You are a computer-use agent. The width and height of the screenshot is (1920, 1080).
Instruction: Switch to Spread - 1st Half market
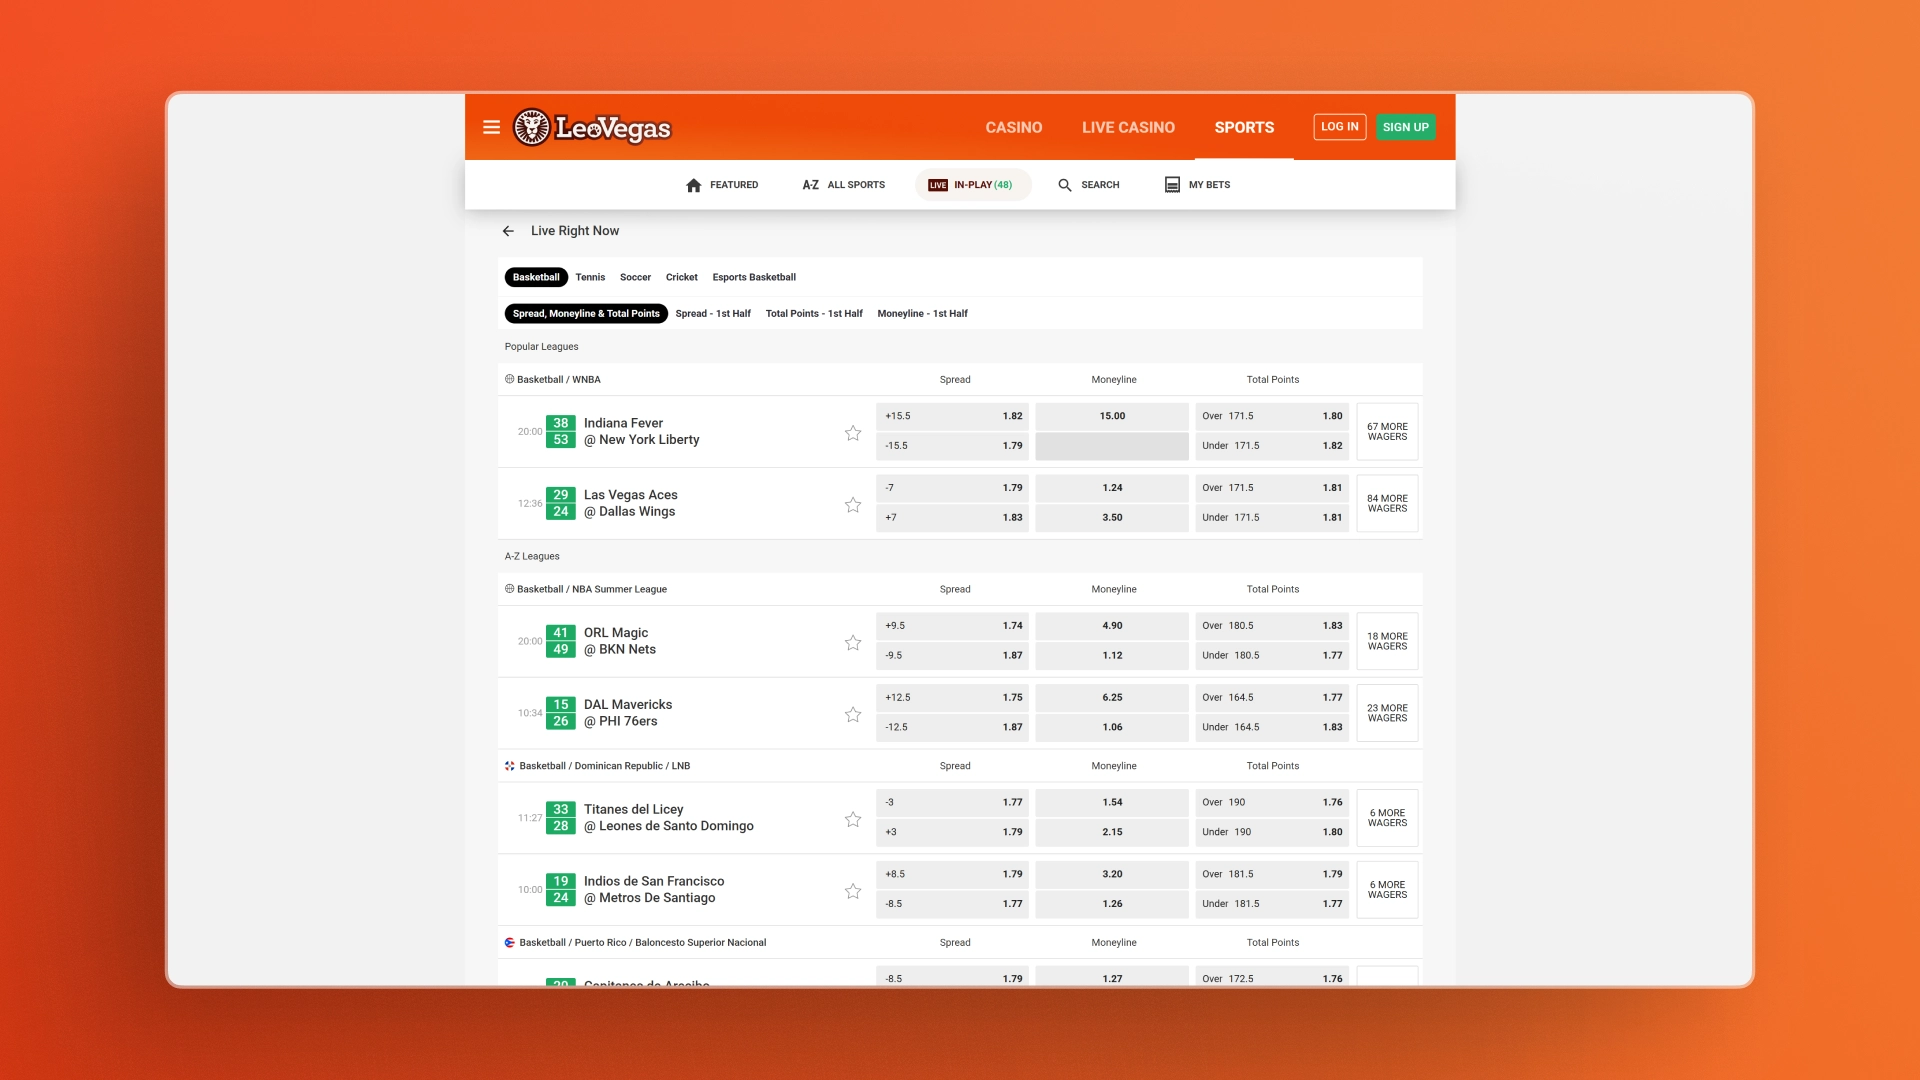coord(713,314)
